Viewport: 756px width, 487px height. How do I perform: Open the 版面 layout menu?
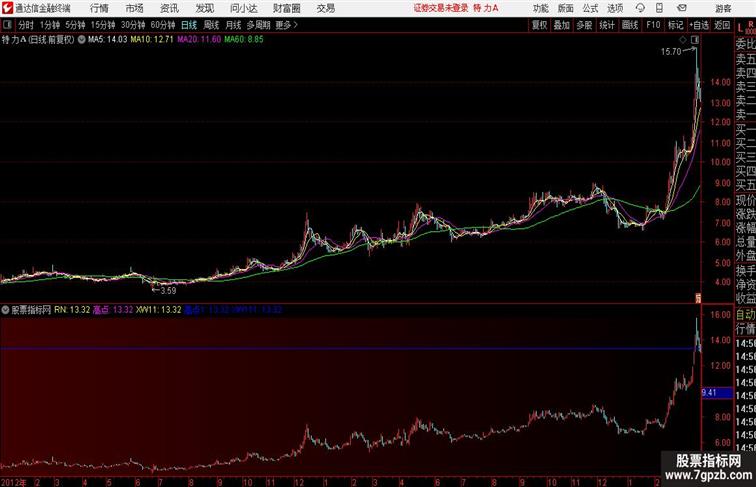566,8
